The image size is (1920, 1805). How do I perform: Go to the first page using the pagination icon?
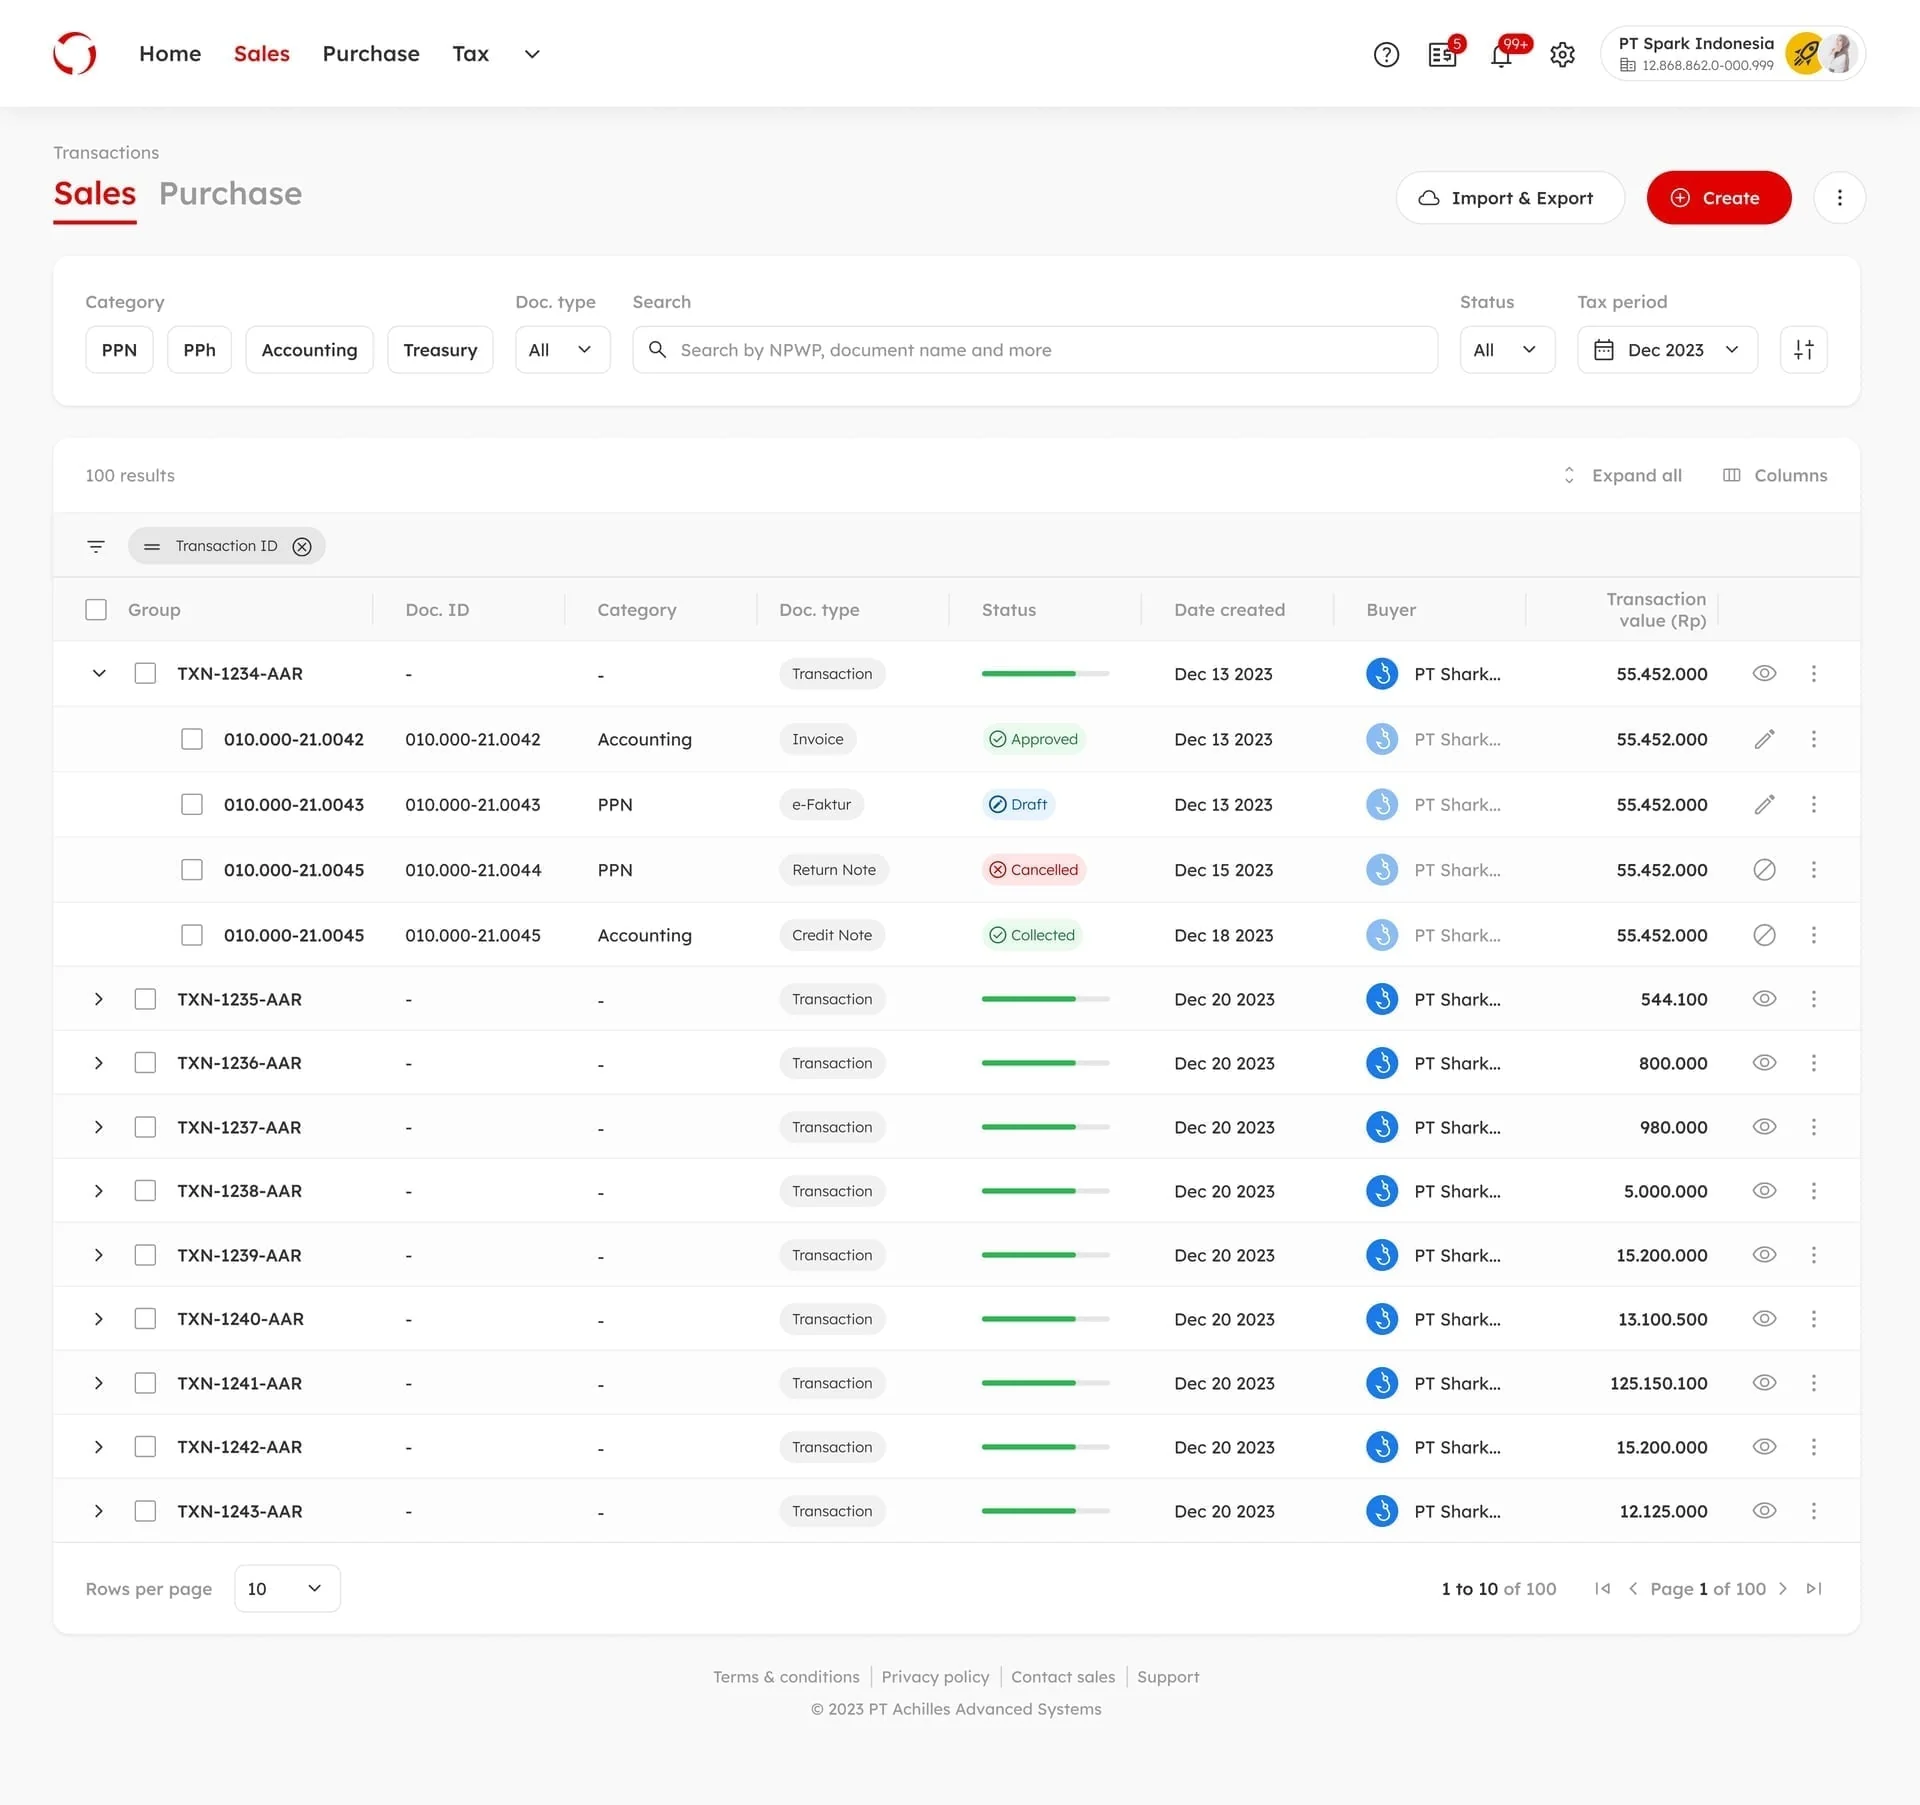click(1602, 1589)
